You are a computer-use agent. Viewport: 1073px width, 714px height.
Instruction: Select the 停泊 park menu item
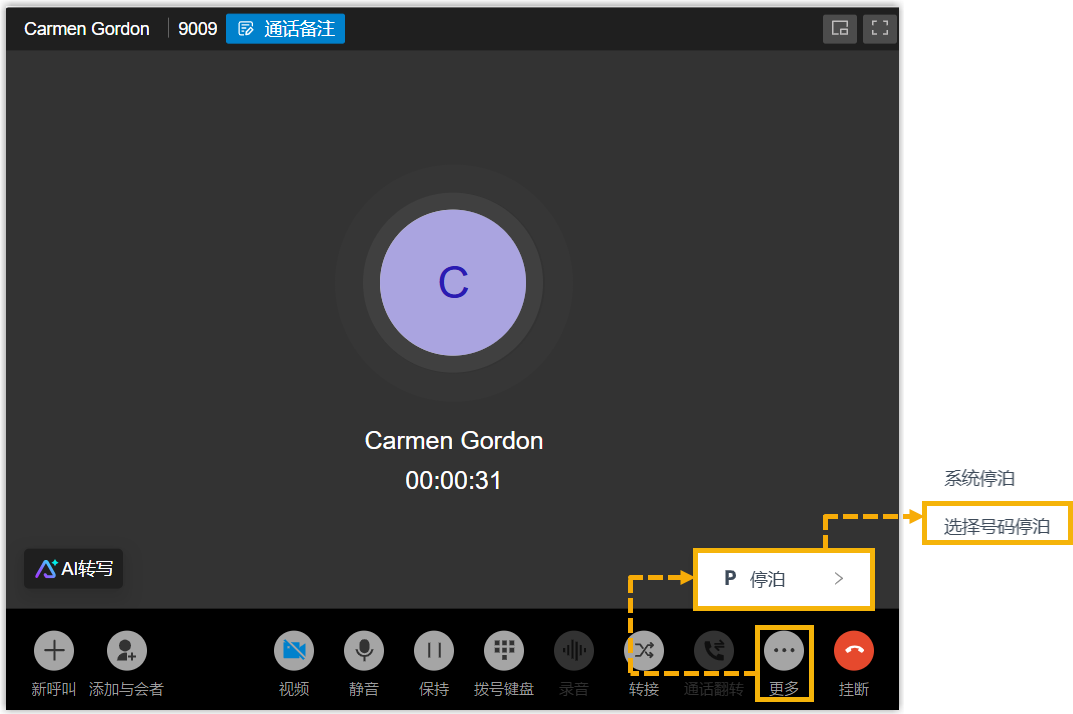(x=768, y=579)
